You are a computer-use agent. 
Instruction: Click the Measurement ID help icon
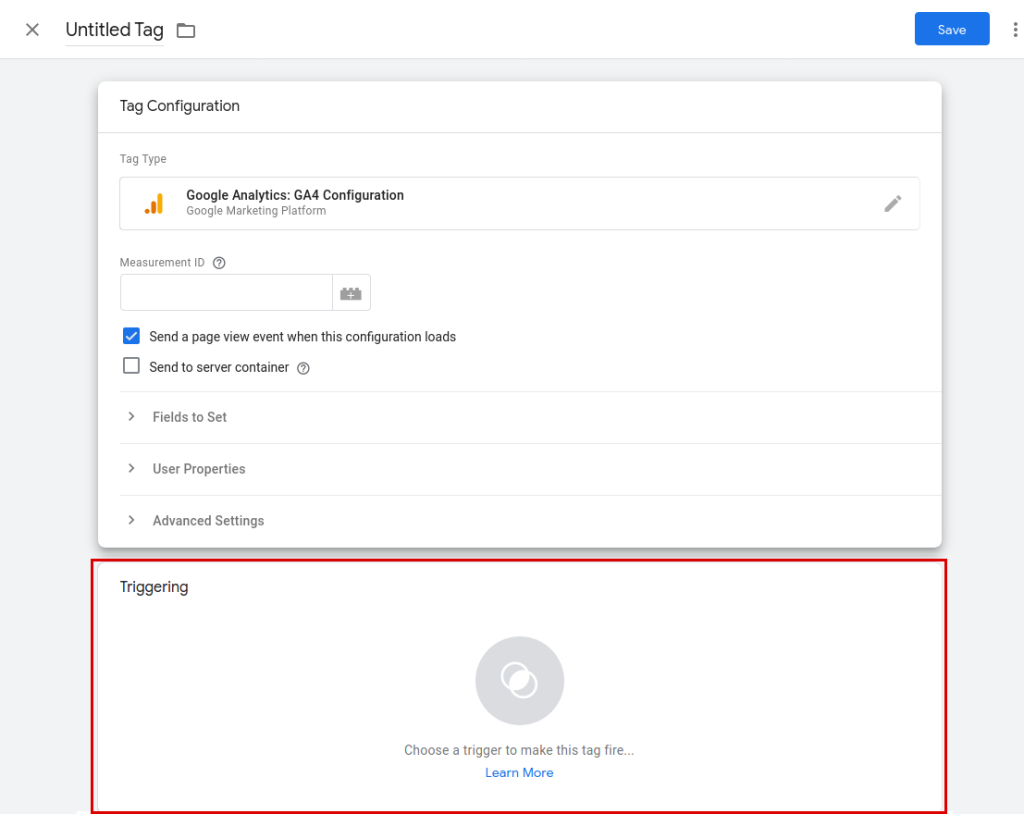point(219,263)
